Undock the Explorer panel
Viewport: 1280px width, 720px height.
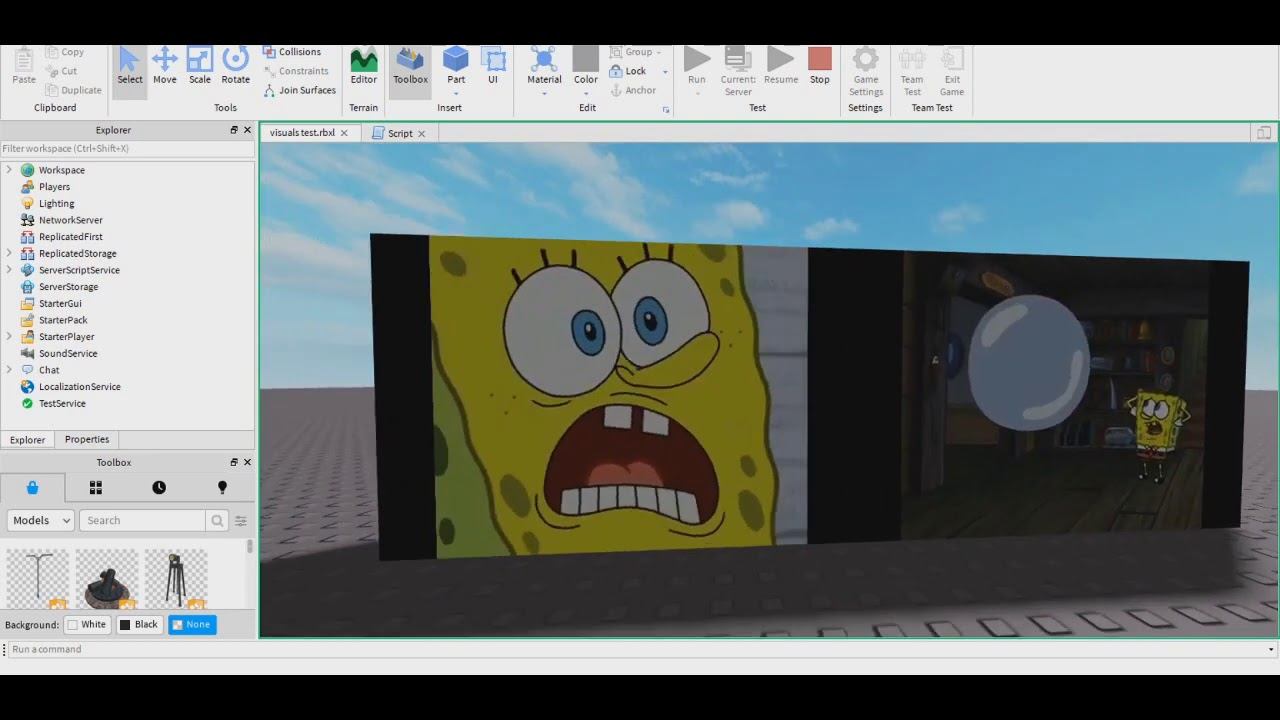pyautogui.click(x=234, y=130)
